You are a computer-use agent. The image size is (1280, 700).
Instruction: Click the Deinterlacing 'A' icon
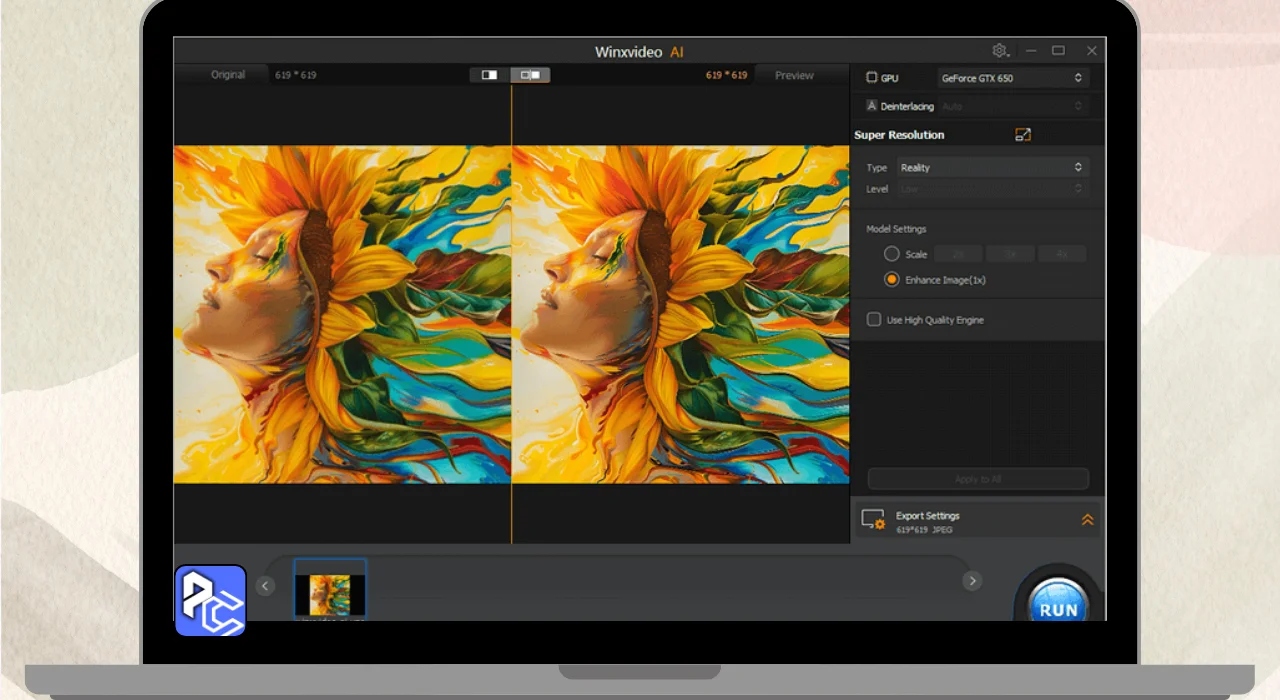[871, 106]
